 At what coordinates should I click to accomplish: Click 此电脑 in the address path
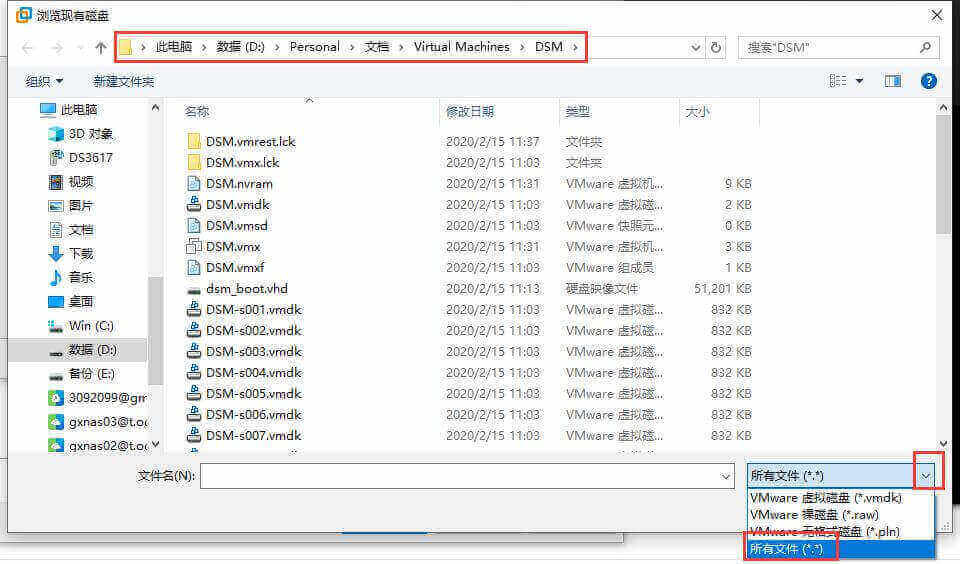[x=174, y=47]
